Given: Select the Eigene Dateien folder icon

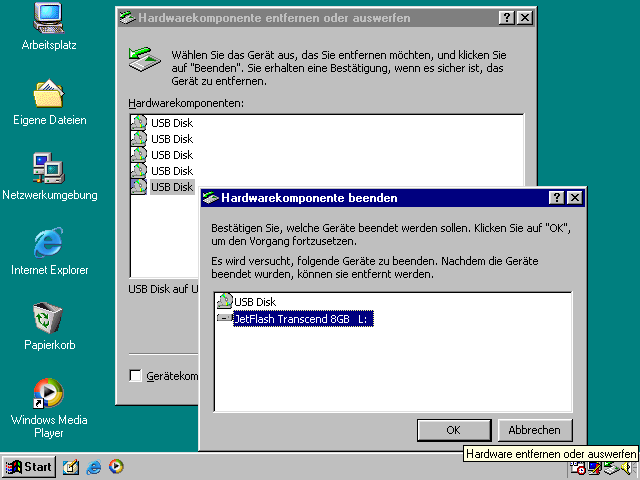Looking at the screenshot, I should pos(49,93).
